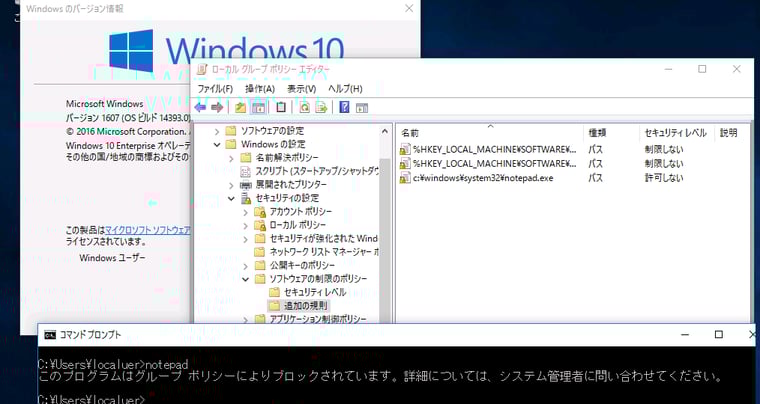Image resolution: width=760 pixels, height=404 pixels.
Task: Select the セキュリティ レベル tree item
Action: (x=315, y=292)
